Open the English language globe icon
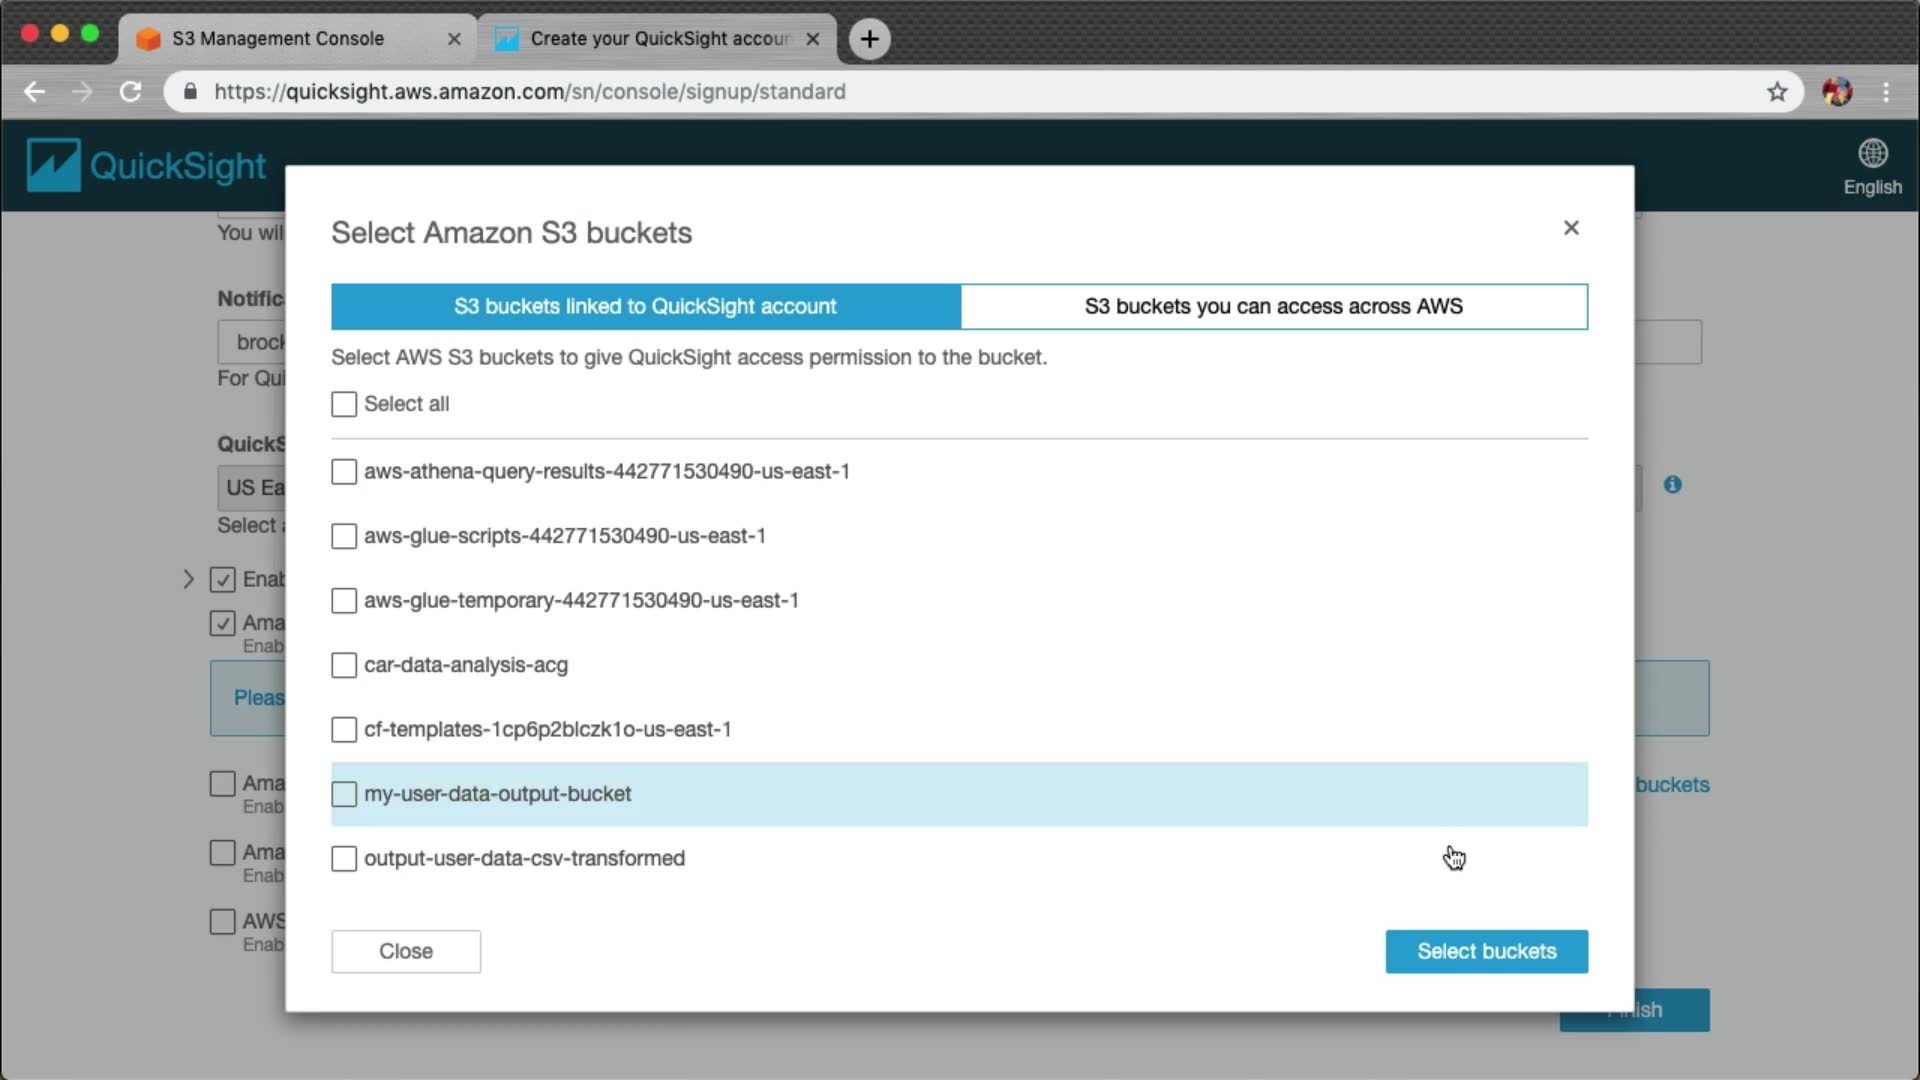 pos(1872,154)
